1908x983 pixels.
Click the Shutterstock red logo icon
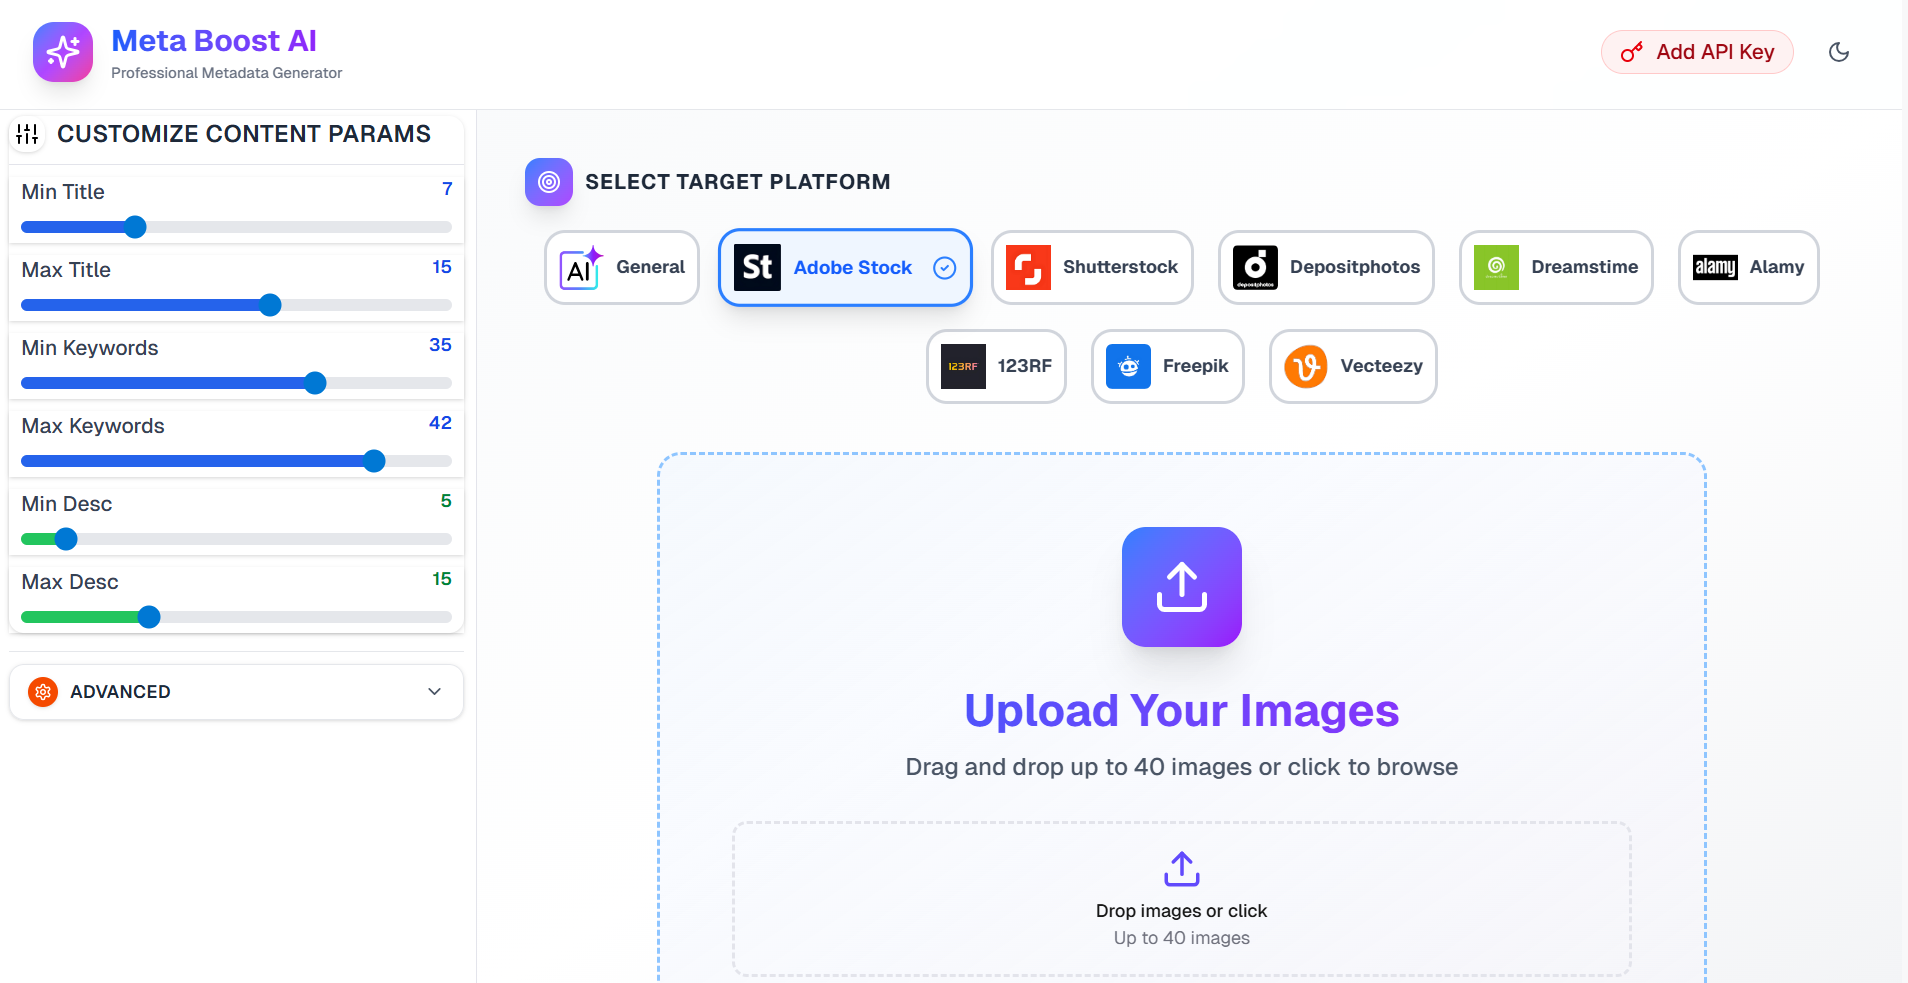point(1028,267)
